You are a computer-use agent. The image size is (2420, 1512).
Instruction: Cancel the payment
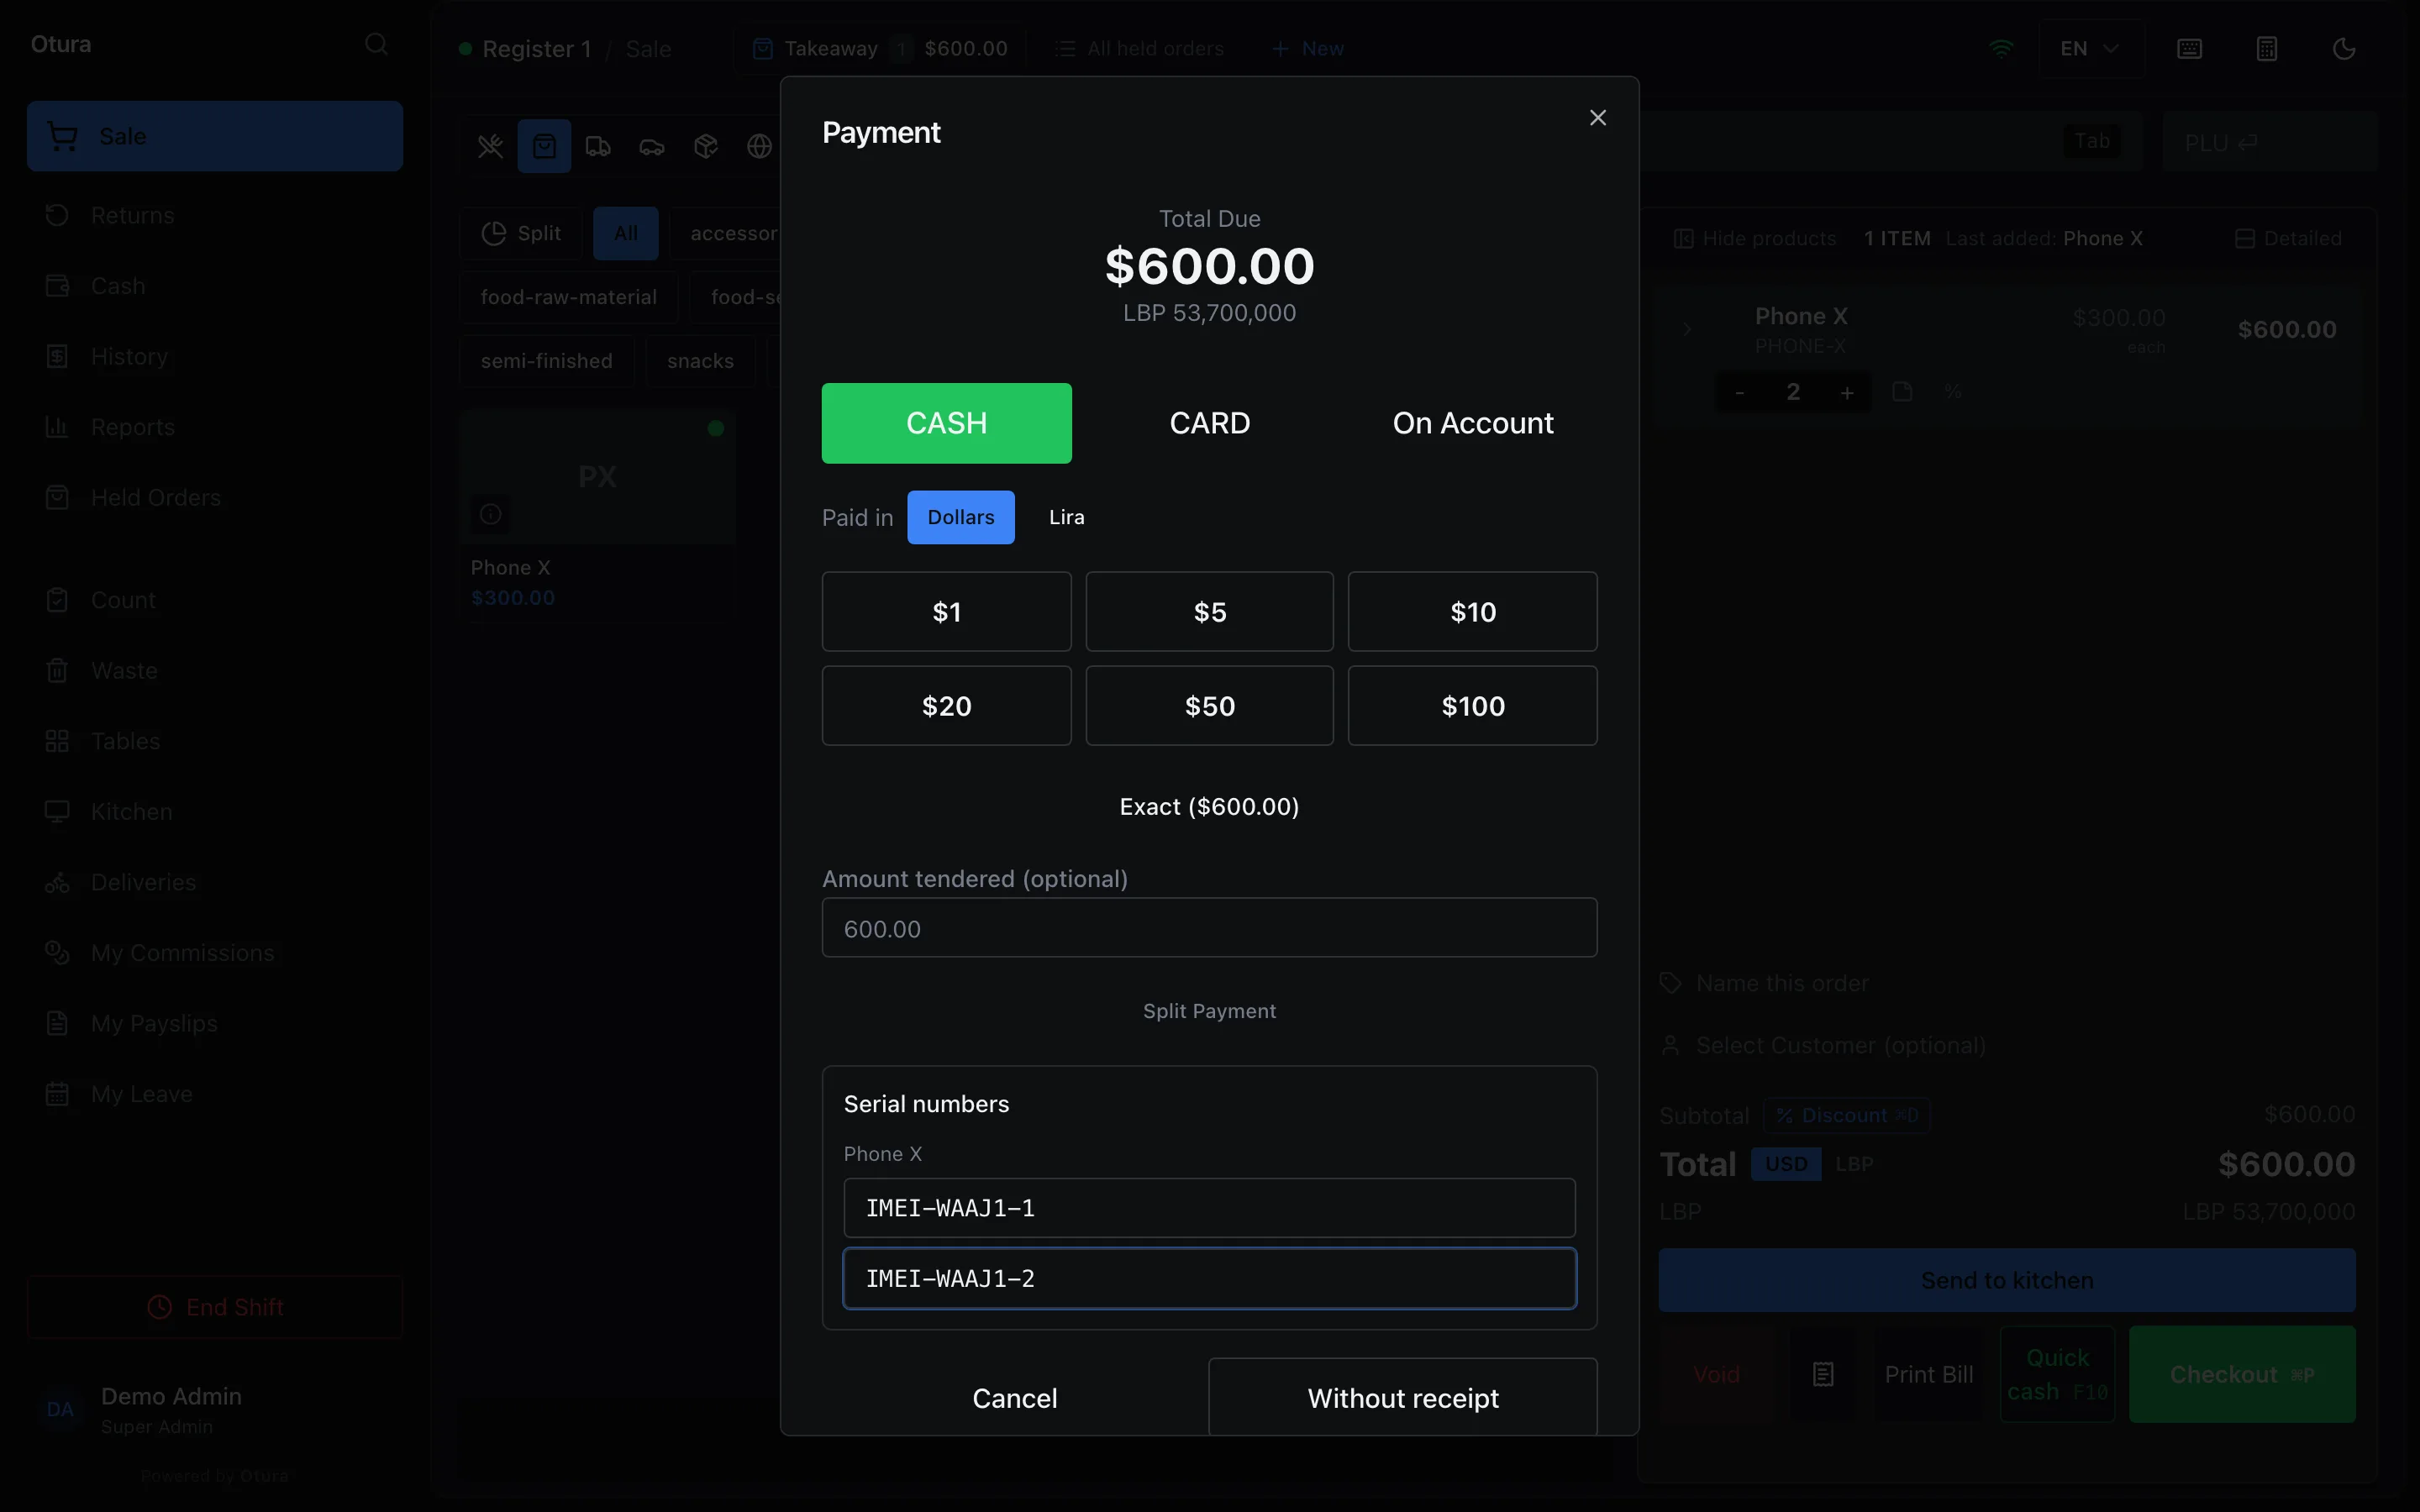click(x=1014, y=1398)
